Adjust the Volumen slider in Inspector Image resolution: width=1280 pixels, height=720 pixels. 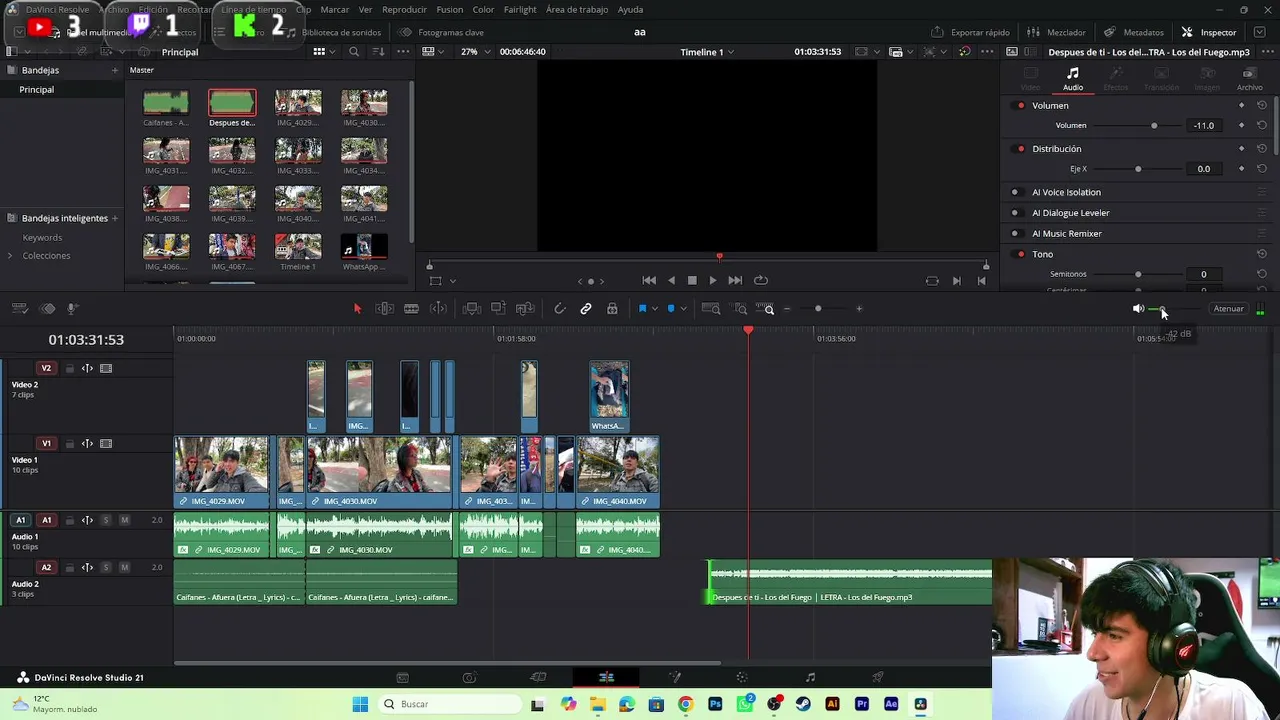tap(1154, 126)
